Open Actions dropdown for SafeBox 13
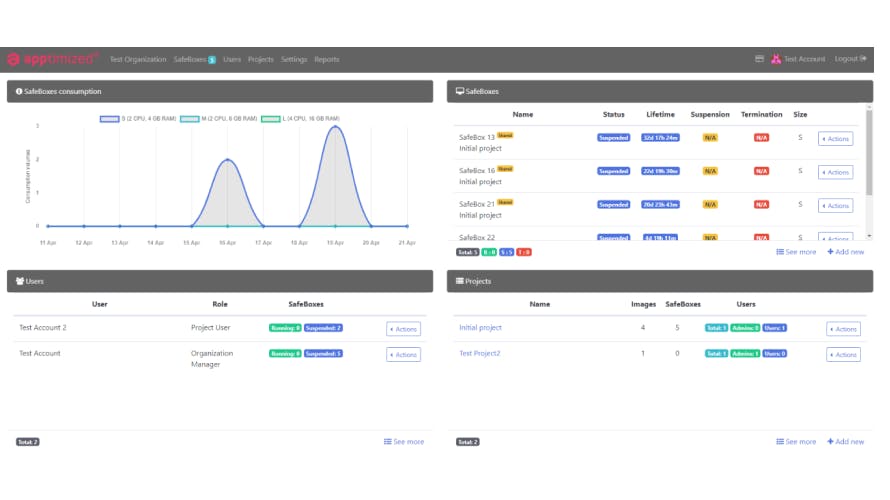 coord(836,138)
